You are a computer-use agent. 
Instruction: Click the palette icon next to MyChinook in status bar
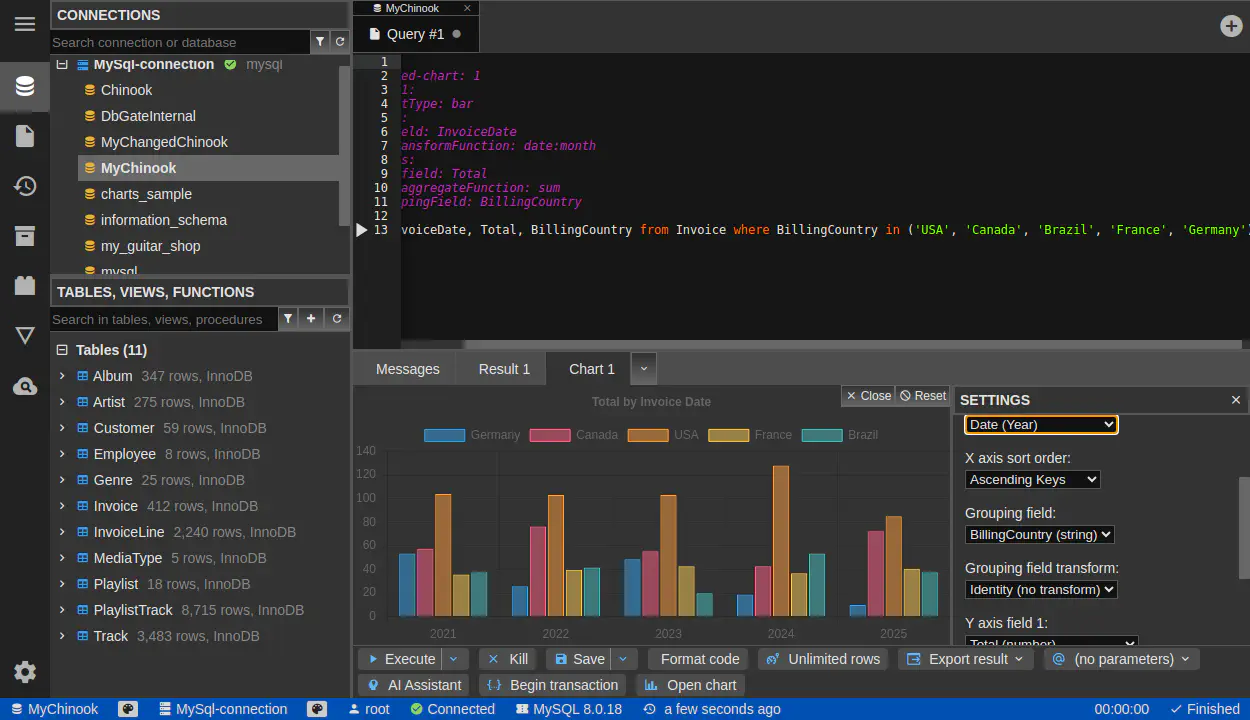[128, 709]
